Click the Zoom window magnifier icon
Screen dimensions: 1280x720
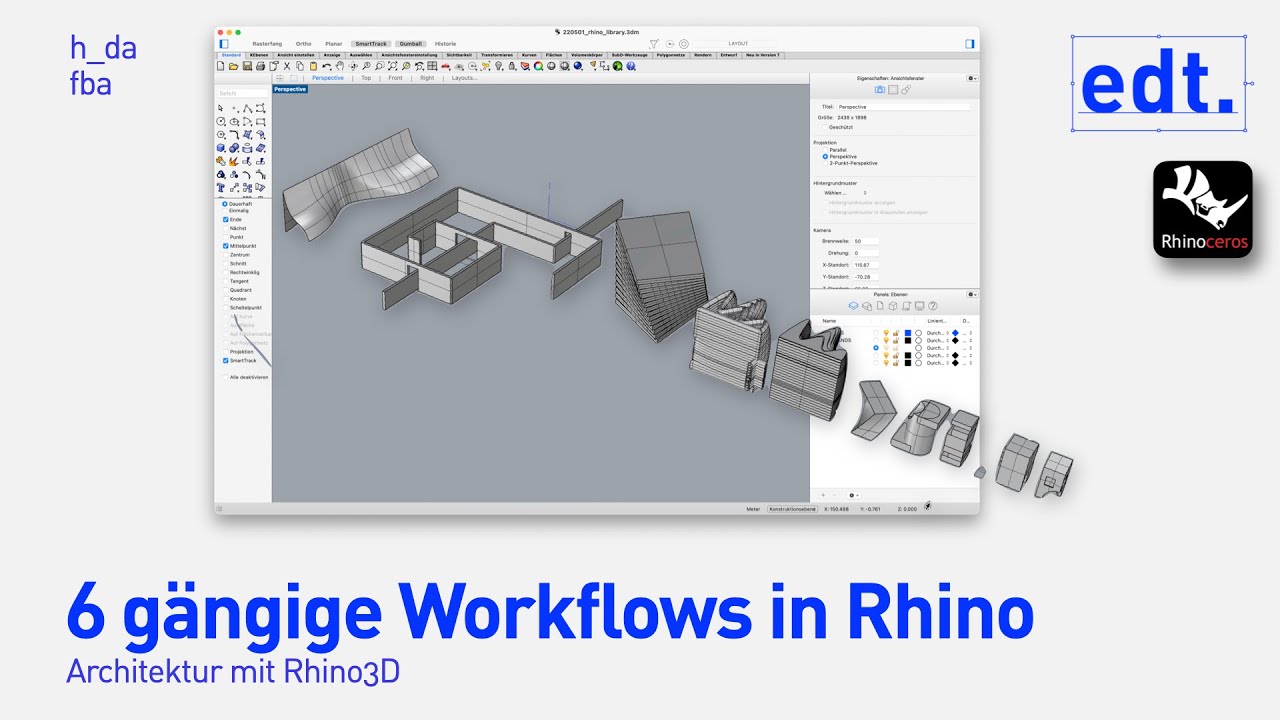click(x=380, y=66)
